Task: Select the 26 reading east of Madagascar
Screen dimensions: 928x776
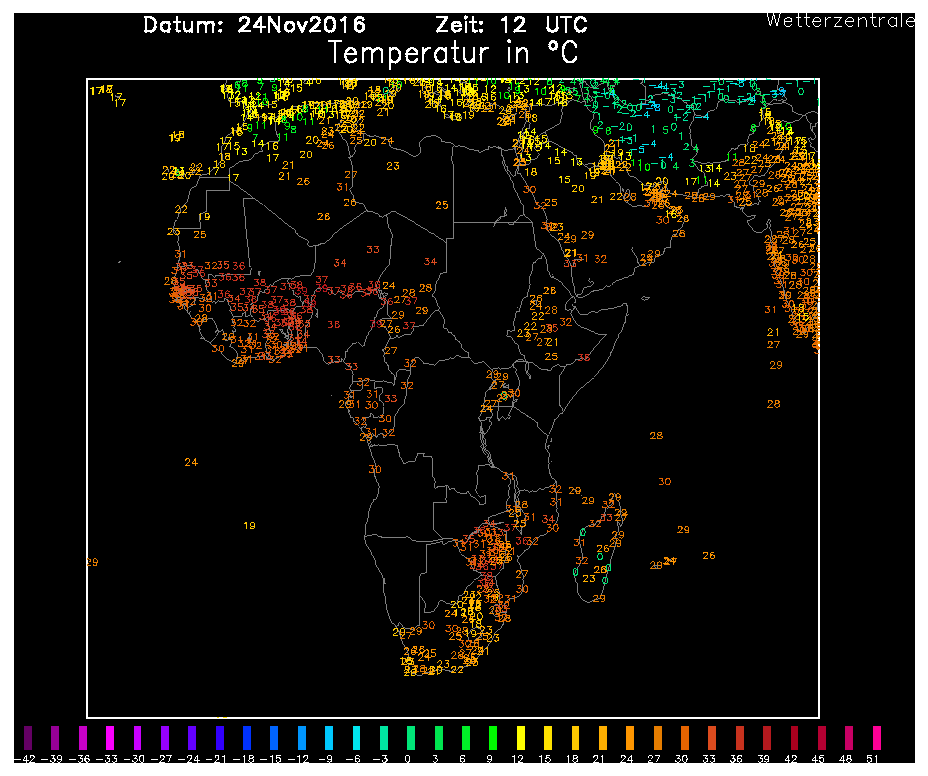Action: click(x=709, y=555)
